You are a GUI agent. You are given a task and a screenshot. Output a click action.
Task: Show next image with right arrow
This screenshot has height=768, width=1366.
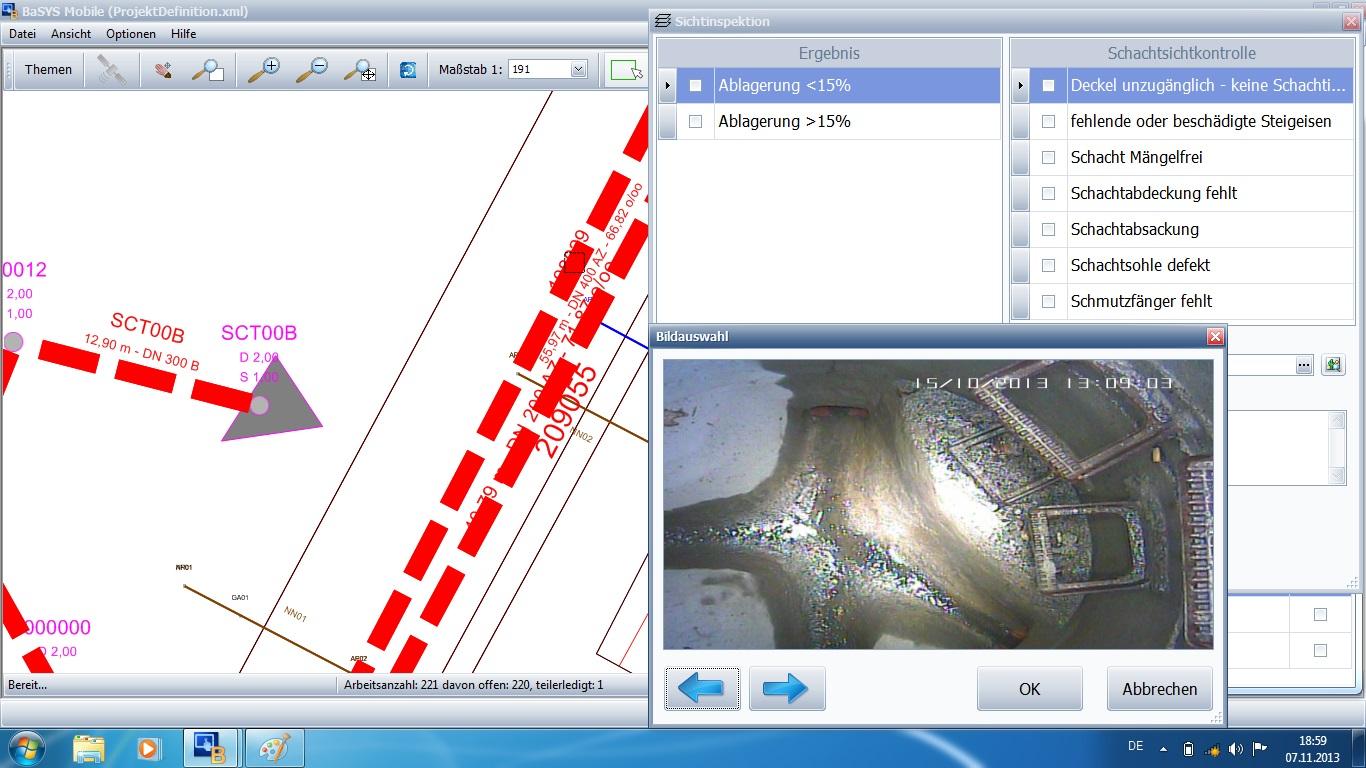786,688
